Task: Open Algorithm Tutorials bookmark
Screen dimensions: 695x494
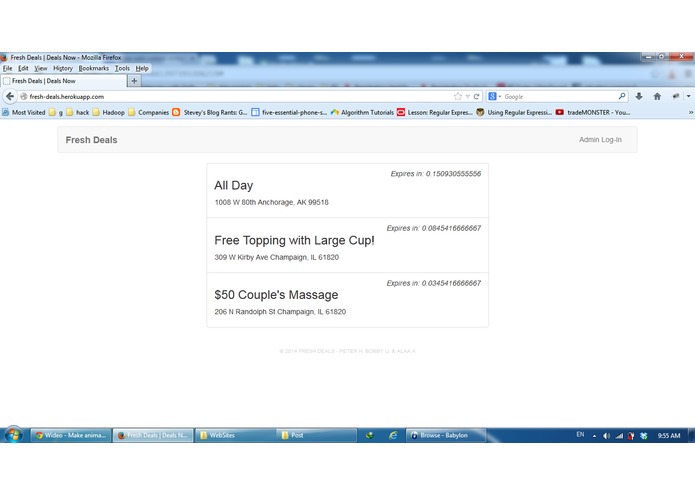Action: (362, 113)
